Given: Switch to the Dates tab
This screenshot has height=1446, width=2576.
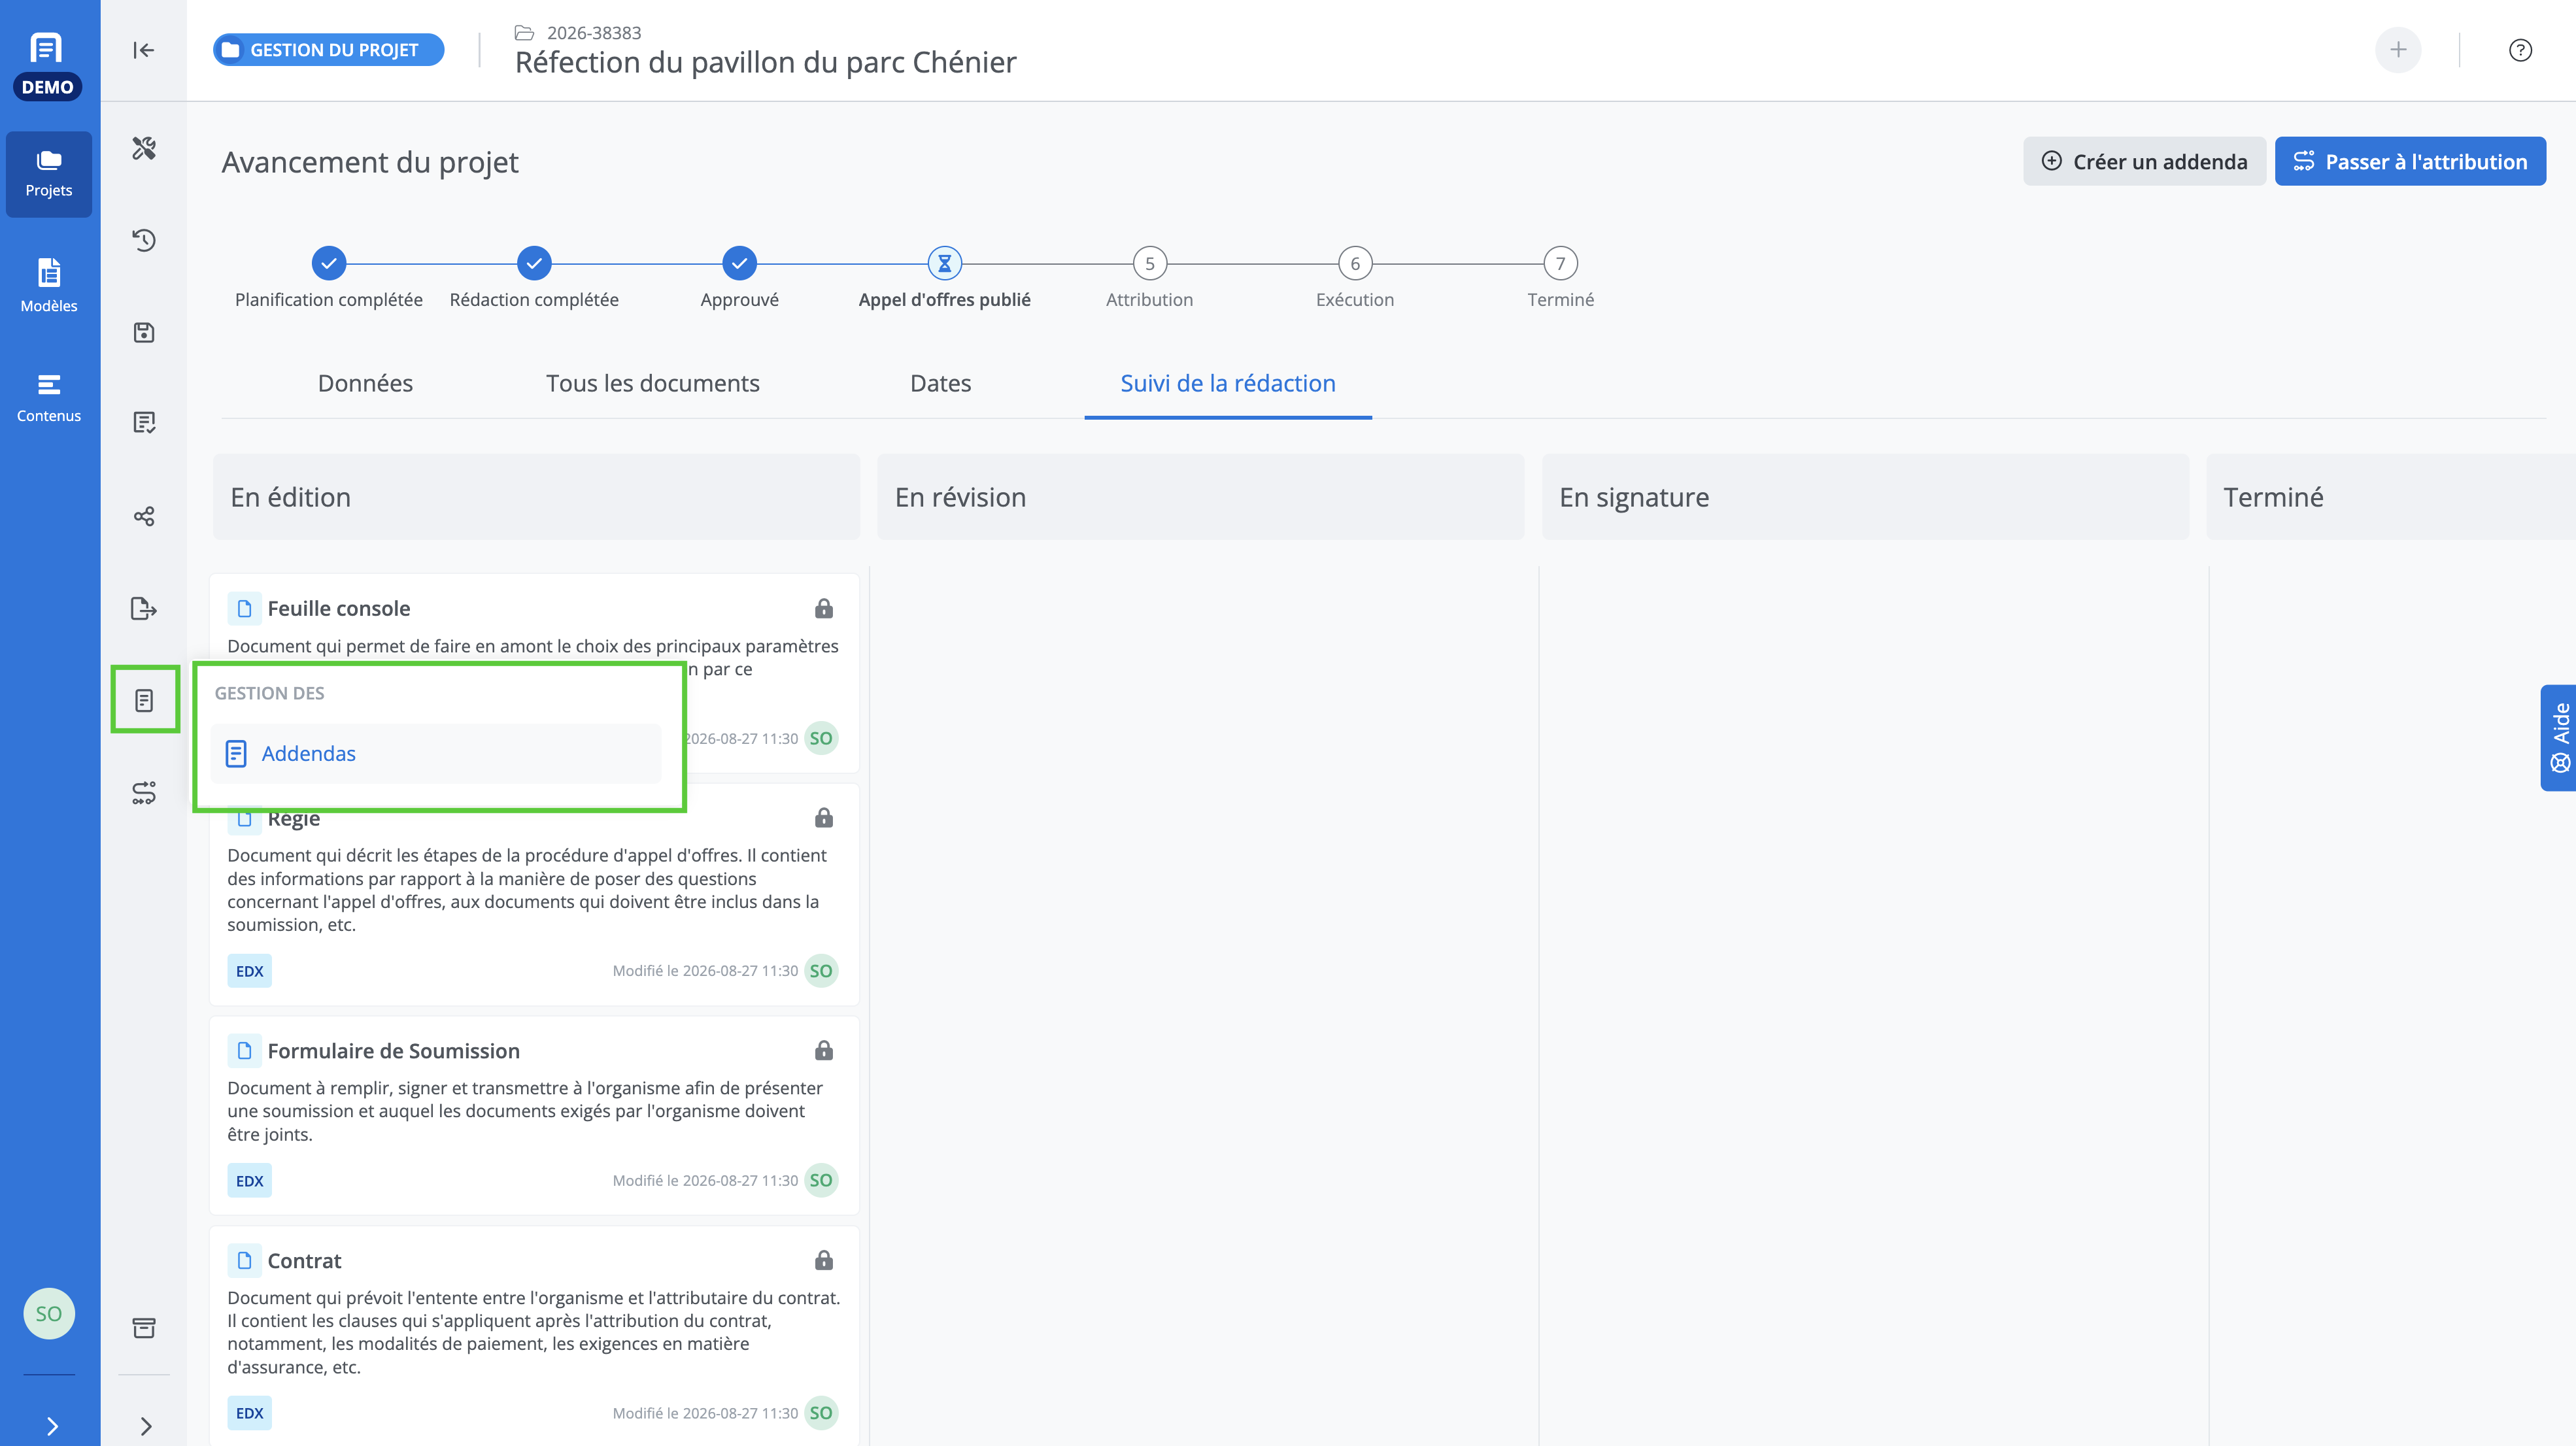Looking at the screenshot, I should coord(940,383).
